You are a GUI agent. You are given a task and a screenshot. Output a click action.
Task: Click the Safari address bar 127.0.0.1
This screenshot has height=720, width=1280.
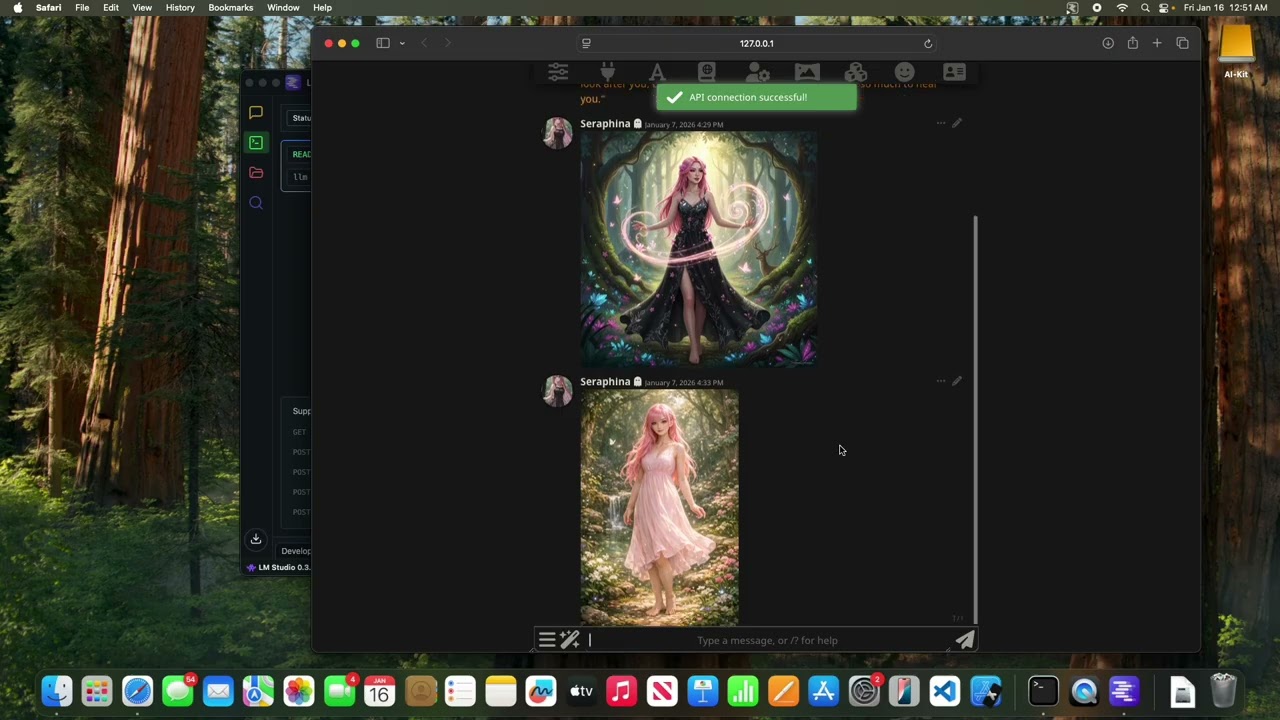click(756, 43)
